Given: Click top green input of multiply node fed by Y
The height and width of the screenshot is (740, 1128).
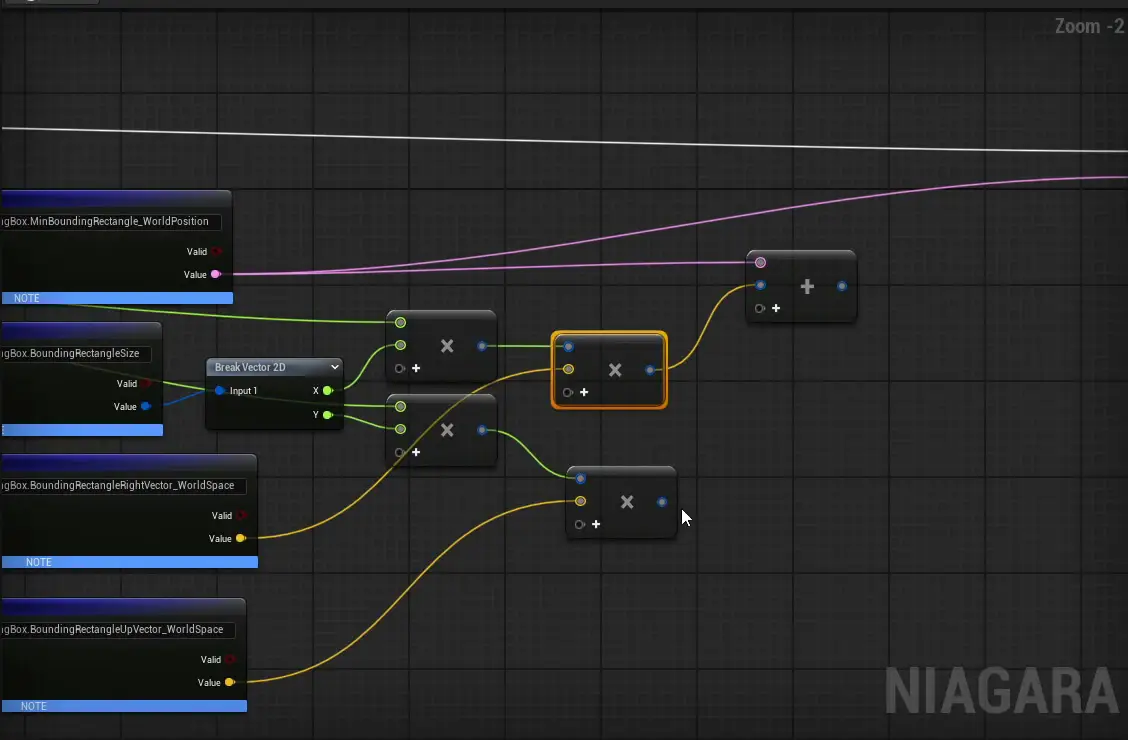Looking at the screenshot, I should (x=401, y=406).
